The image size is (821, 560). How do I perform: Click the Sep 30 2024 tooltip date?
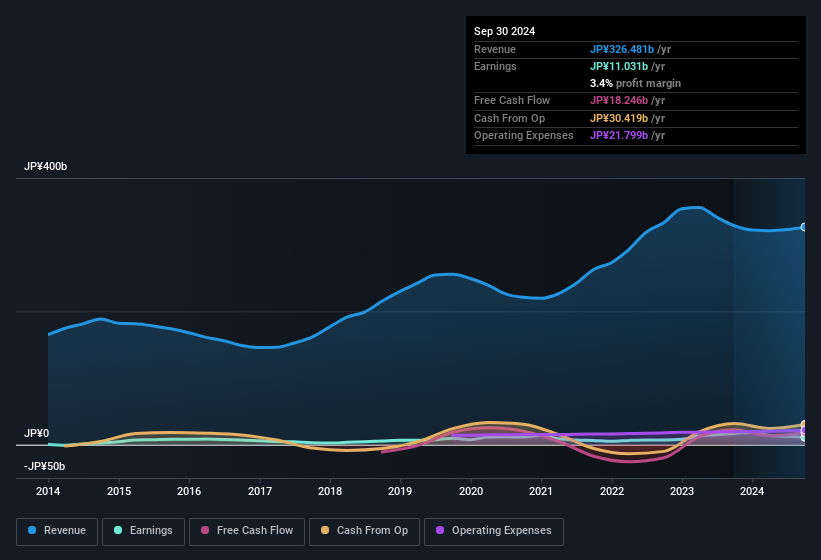[x=505, y=31]
